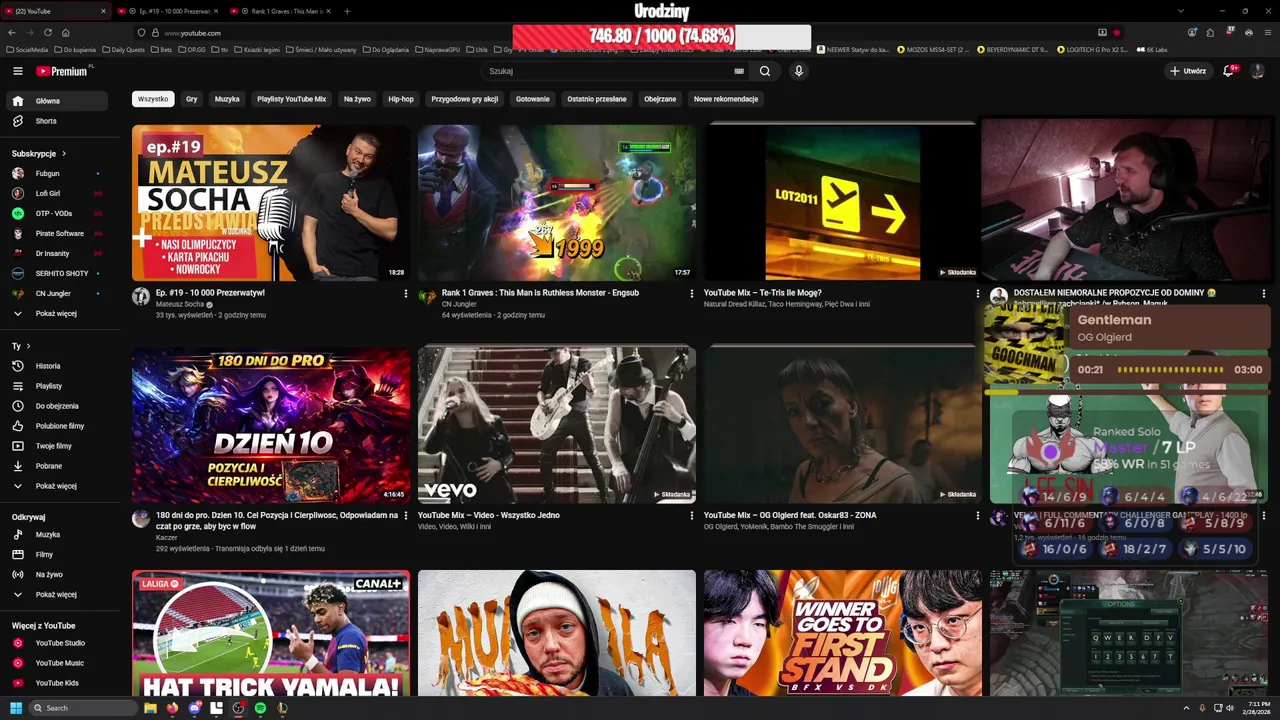Open the browser list all tabs dropdown
The height and width of the screenshot is (720, 1280).
1180,11
